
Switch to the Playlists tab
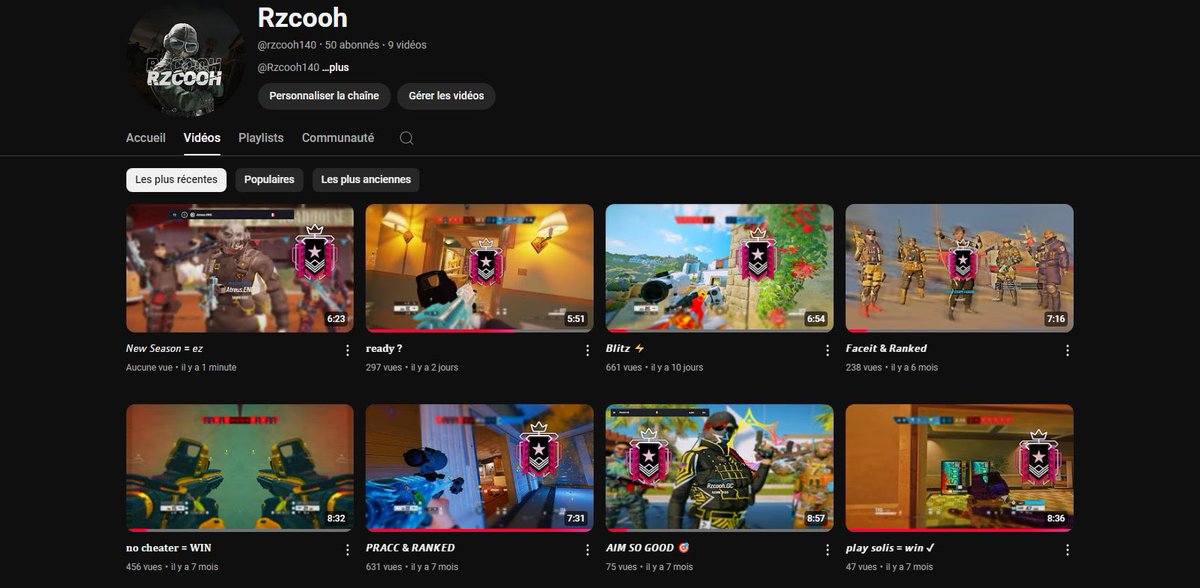pos(261,138)
